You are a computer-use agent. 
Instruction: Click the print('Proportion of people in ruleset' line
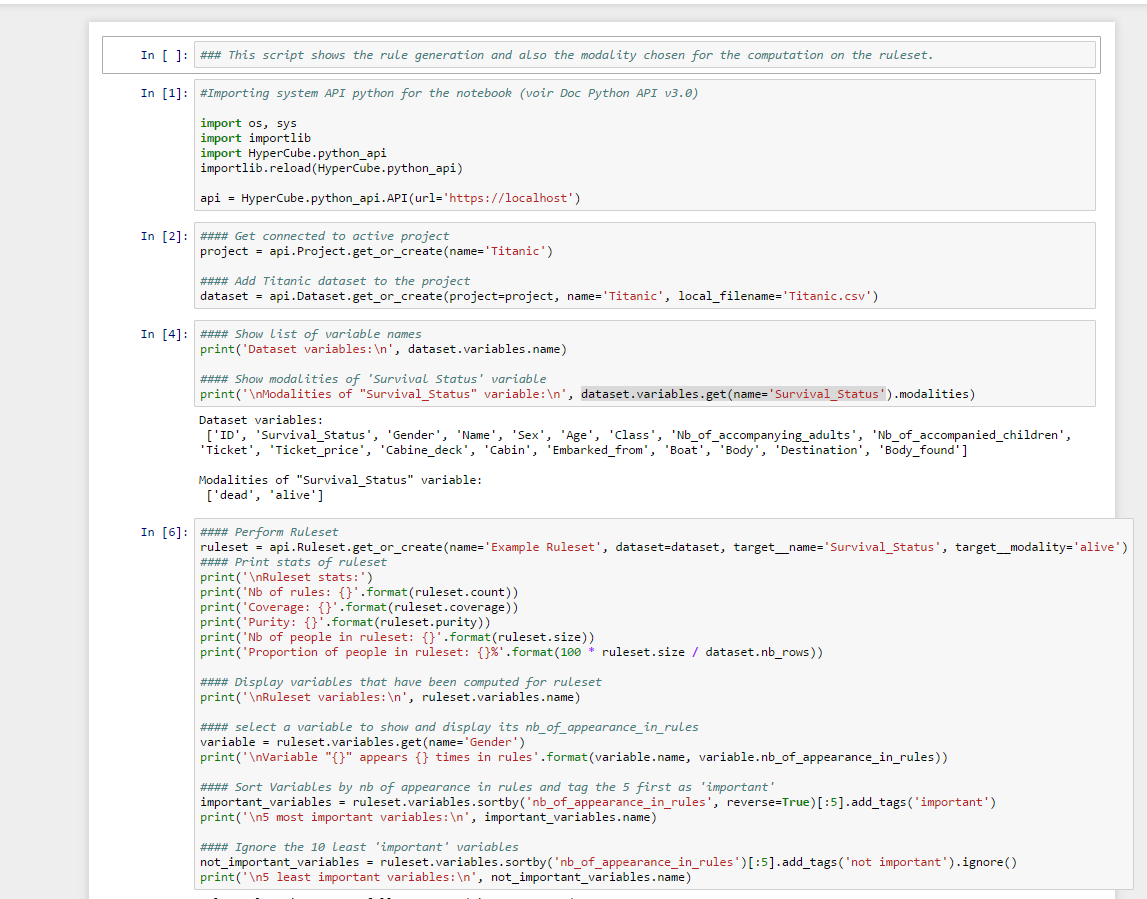tap(511, 652)
